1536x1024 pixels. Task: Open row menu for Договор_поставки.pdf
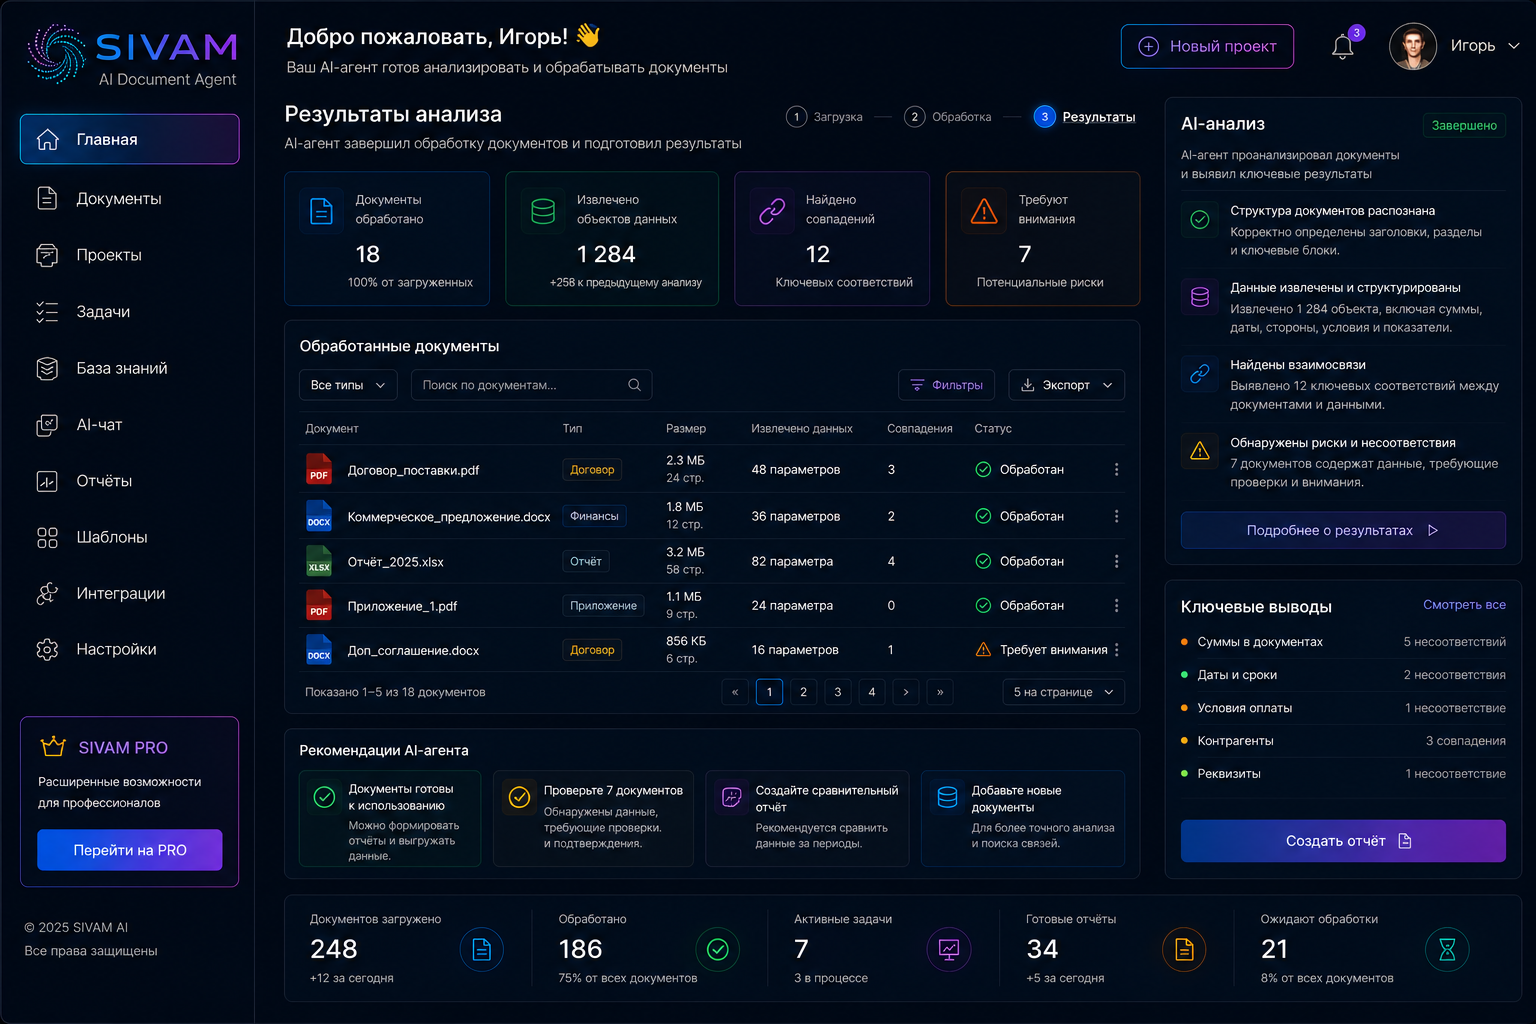click(1116, 469)
